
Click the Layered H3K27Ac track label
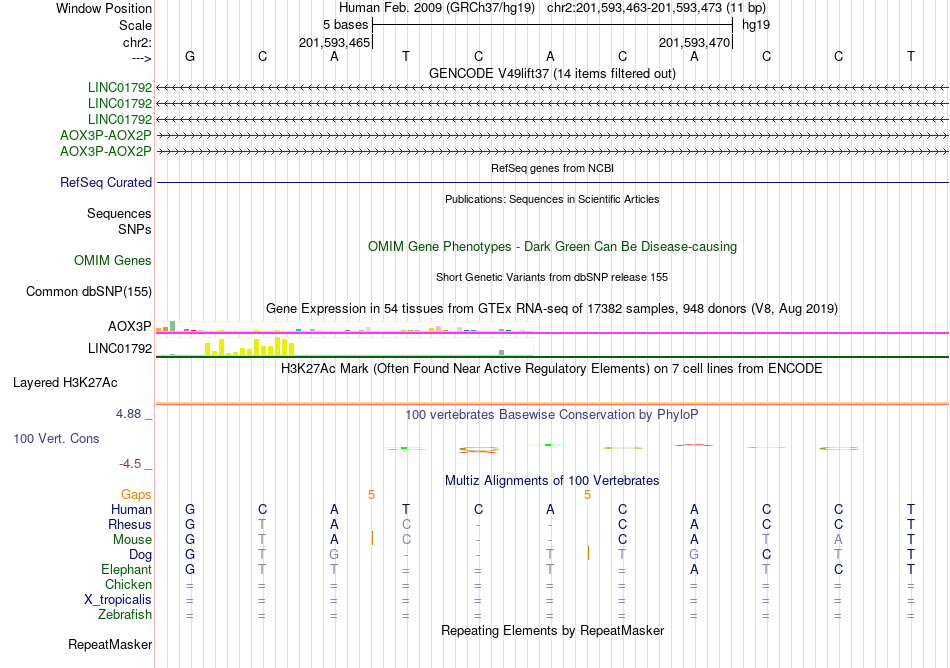[65, 383]
